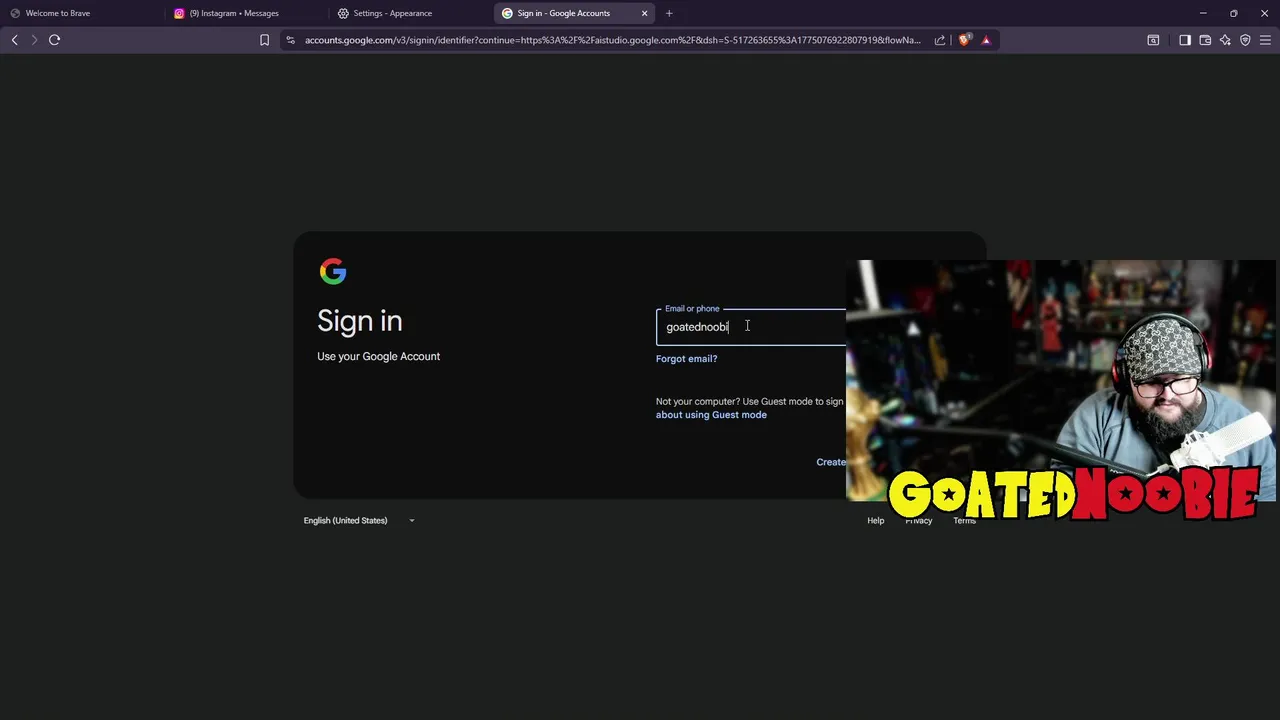Open Brave VPN shield icon
This screenshot has width=1280, height=720.
[x=1245, y=40]
